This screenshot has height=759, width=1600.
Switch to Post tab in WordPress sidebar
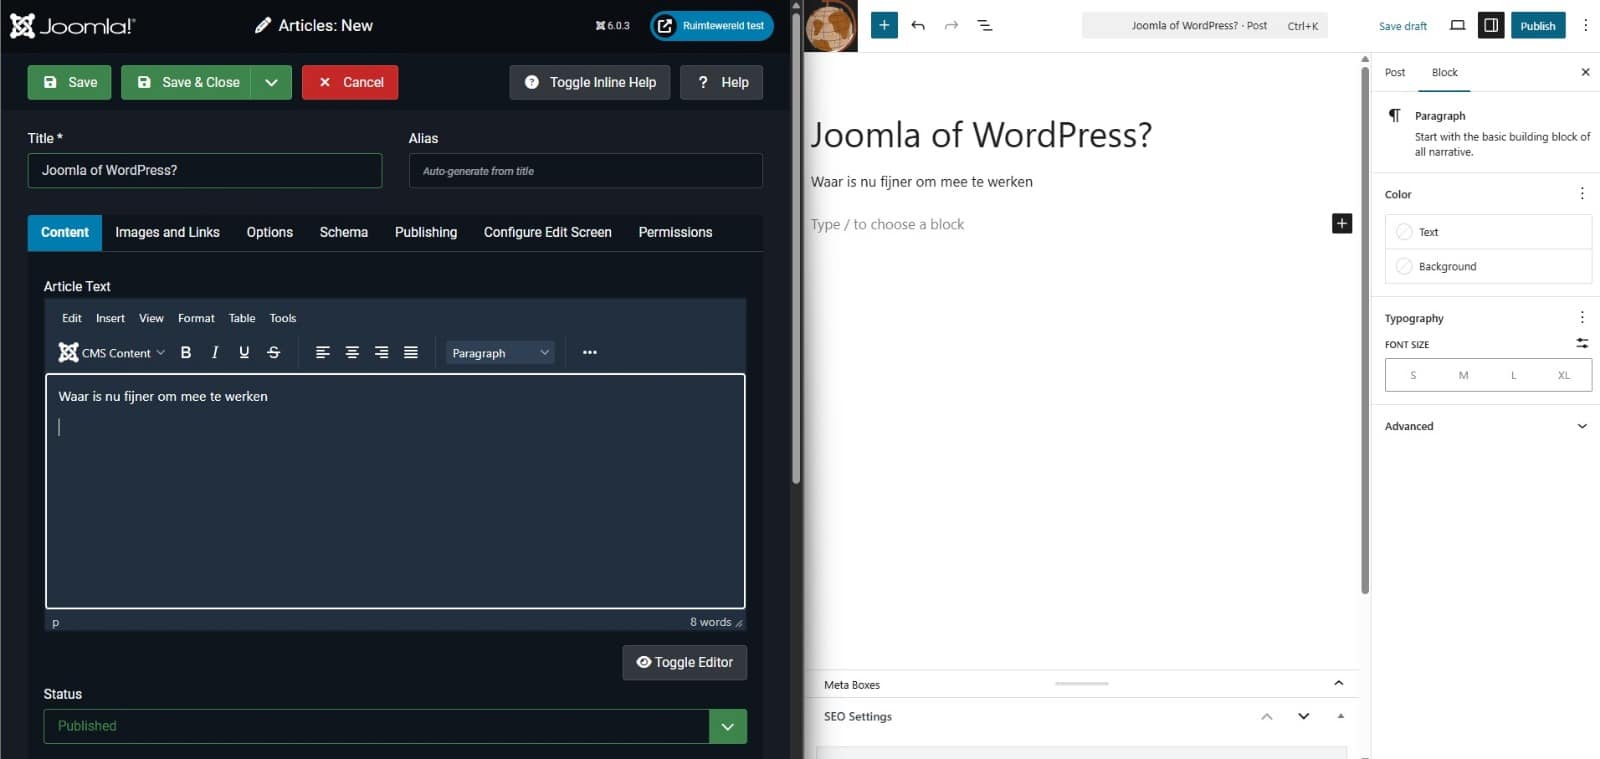click(1395, 72)
